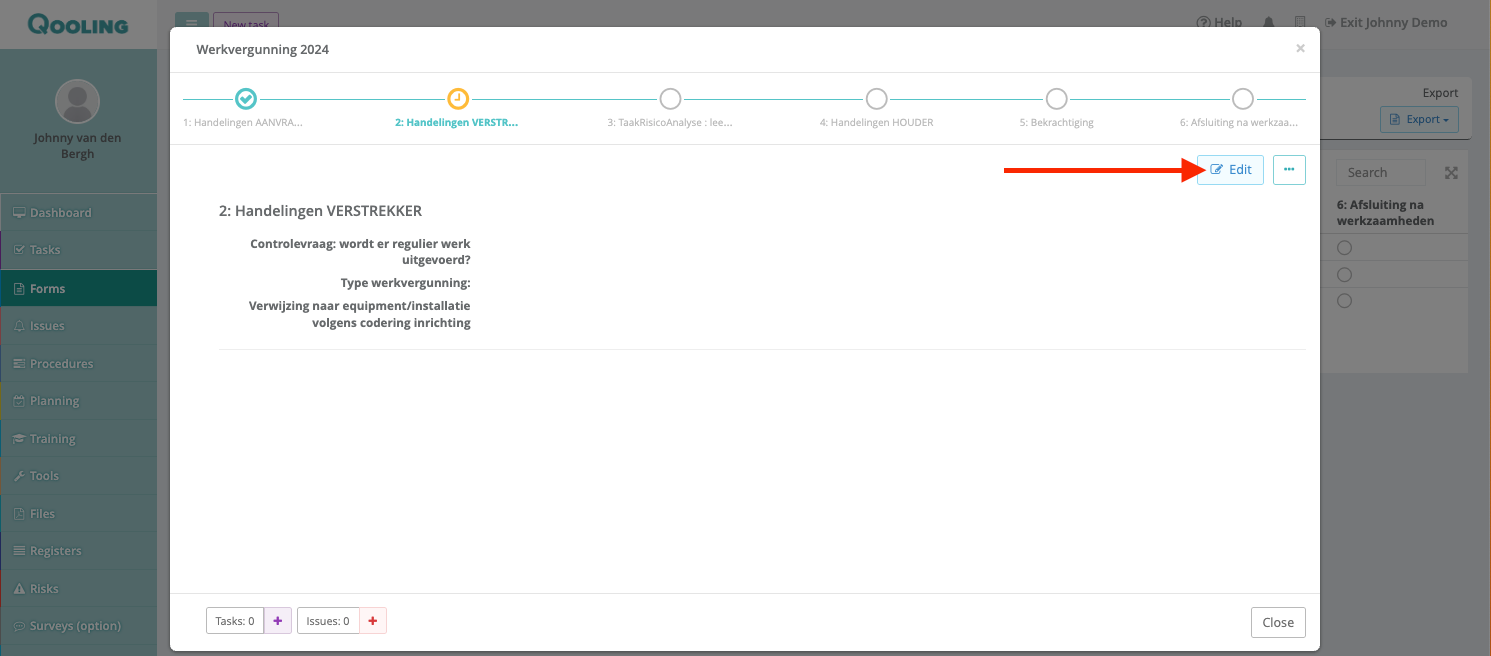Click the step label '1: Handelingen AANVRA...'
Screen dimensions: 1491x656
click(243, 122)
